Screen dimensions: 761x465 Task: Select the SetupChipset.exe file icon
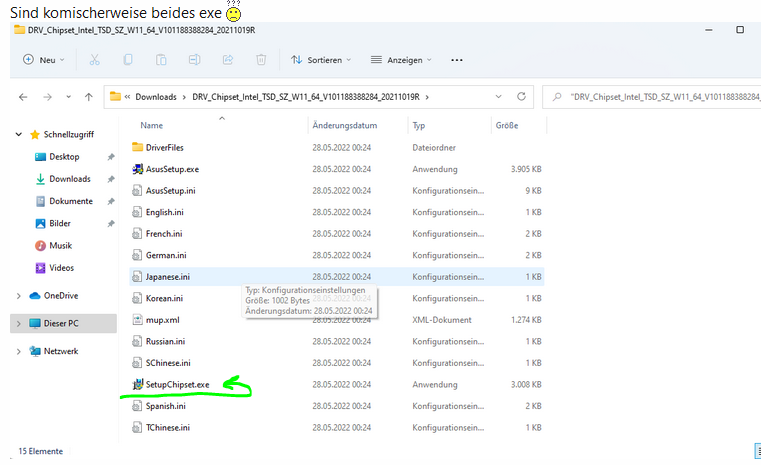pyautogui.click(x=137, y=384)
